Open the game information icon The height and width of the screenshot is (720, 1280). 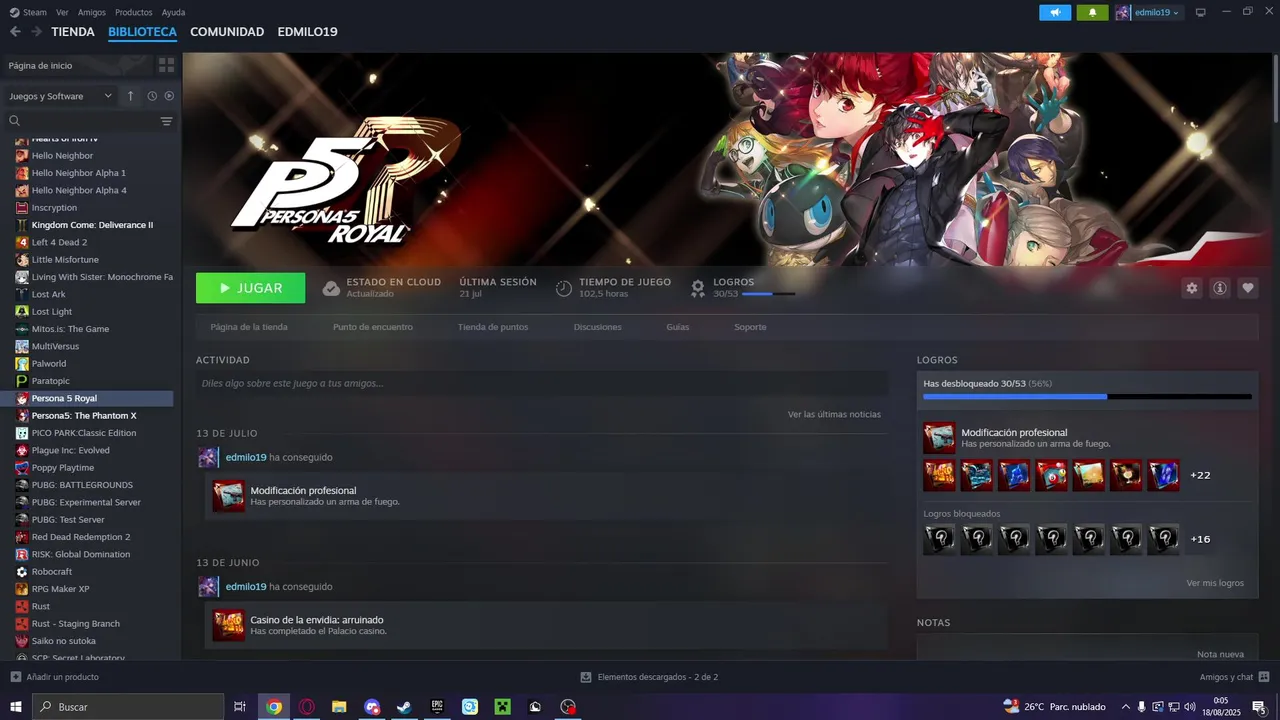[x=1220, y=288]
